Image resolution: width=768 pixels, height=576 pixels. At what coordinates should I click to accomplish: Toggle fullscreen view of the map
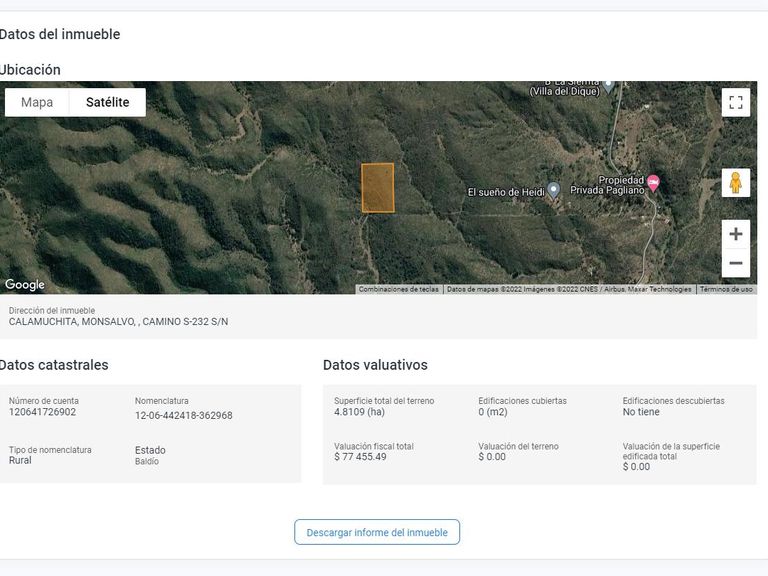[736, 102]
